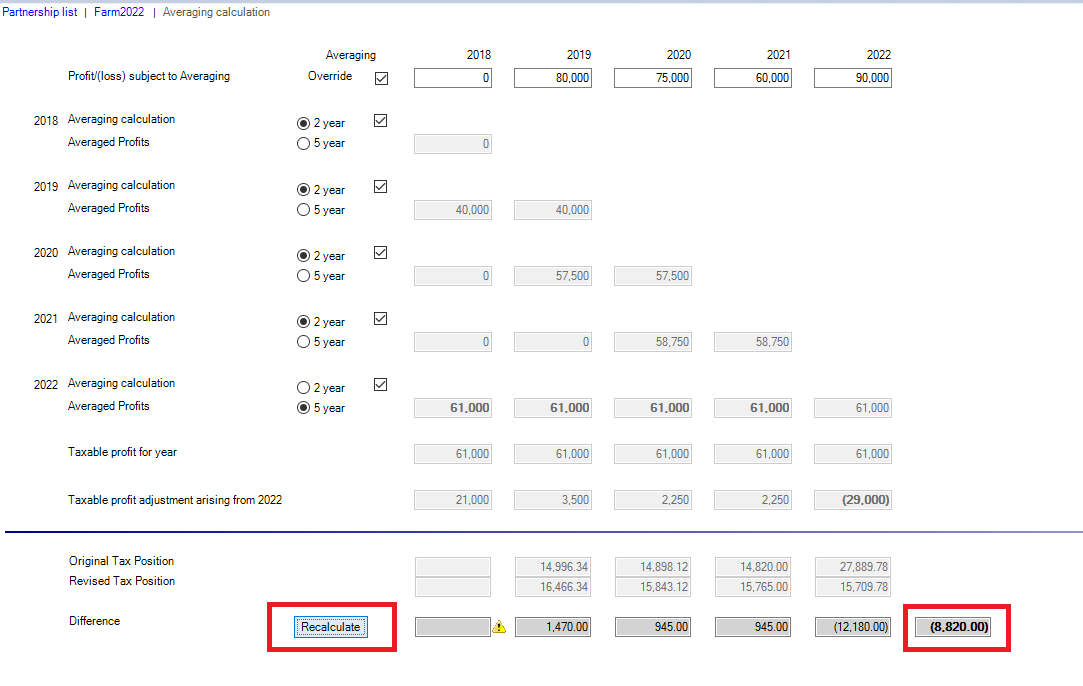Image resolution: width=1083 pixels, height=686 pixels.
Task: Click the 2022 profit field showing 90,000
Action: 853,78
